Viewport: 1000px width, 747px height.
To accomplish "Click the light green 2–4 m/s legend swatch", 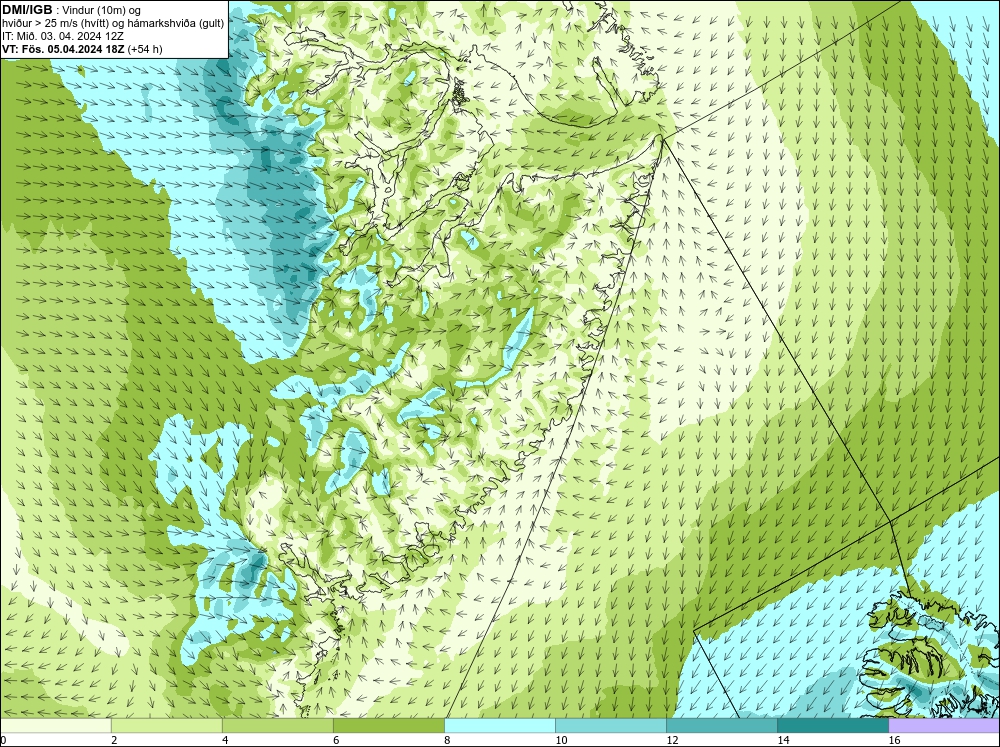I will [x=166, y=725].
